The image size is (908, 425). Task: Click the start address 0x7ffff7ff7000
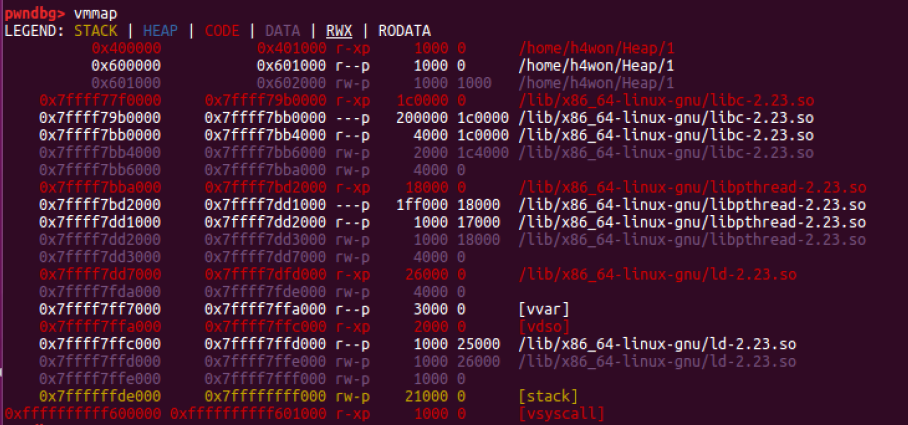(x=100, y=309)
